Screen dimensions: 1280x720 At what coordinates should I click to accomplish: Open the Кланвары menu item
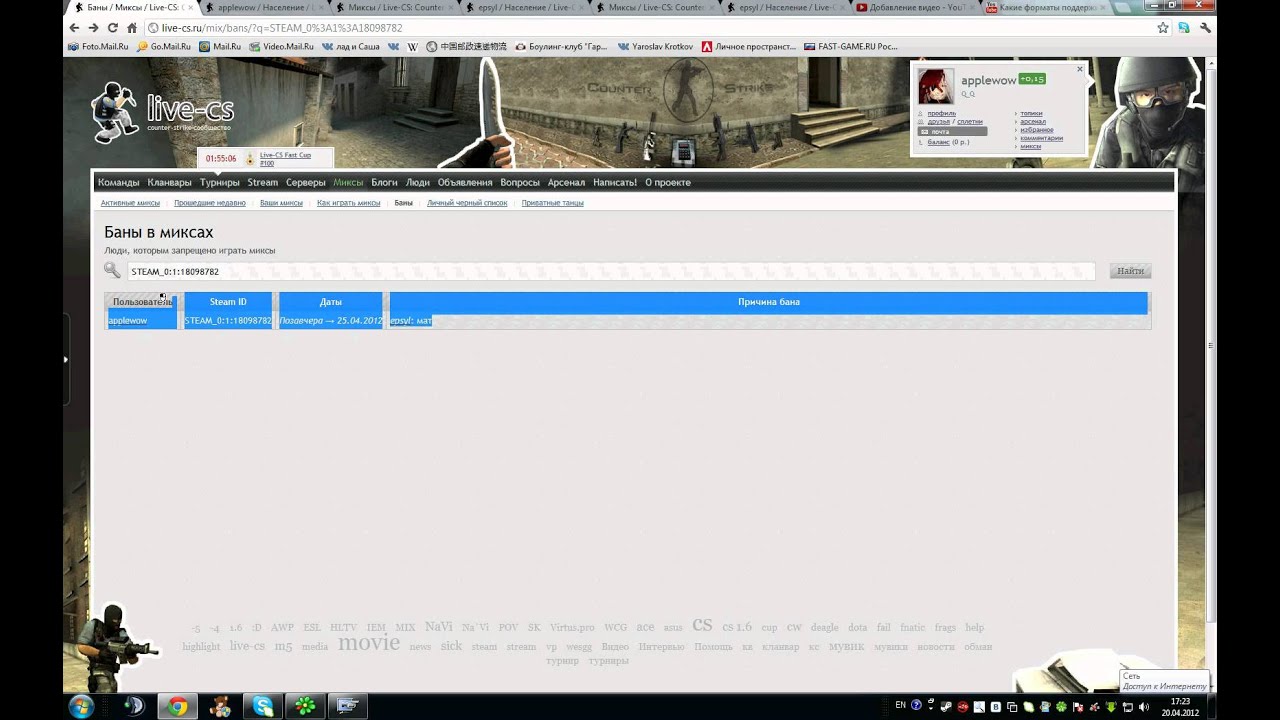click(x=169, y=182)
